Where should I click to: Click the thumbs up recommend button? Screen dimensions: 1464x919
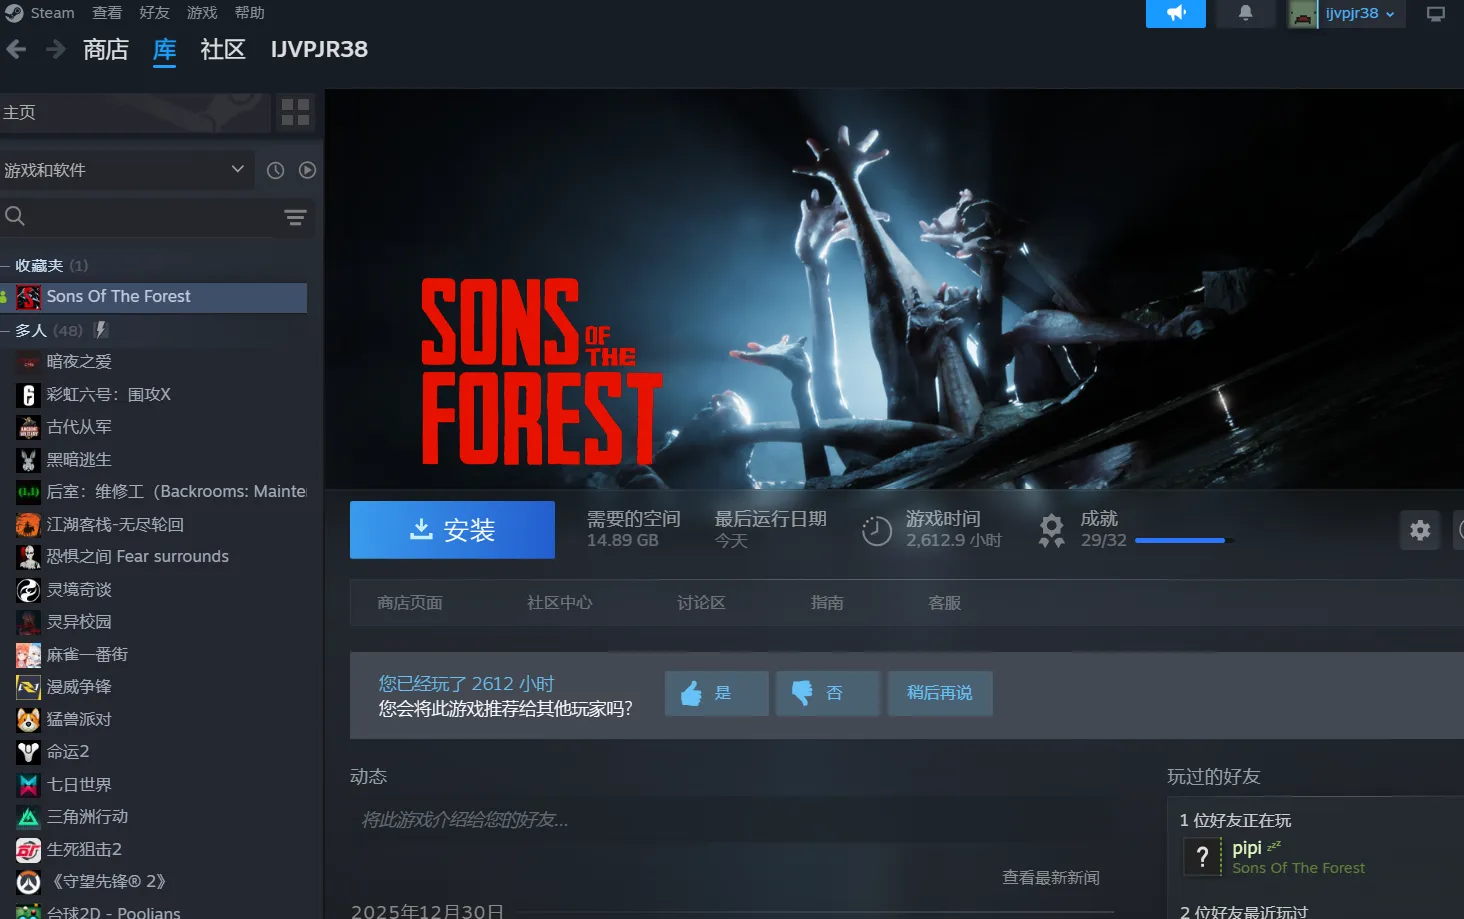pos(716,693)
